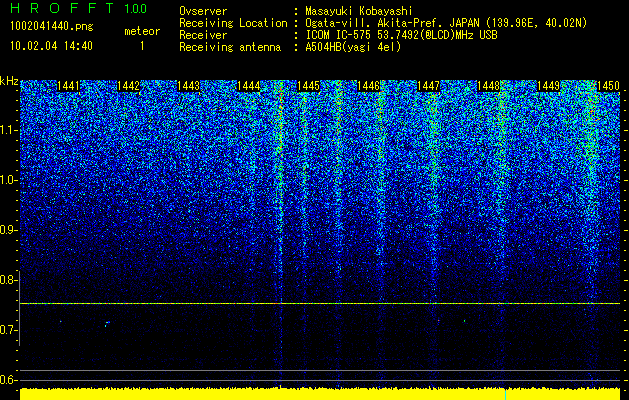Click the HROFFT 1.0.0 title text
The width and height of the screenshot is (629, 400).
point(79,8)
